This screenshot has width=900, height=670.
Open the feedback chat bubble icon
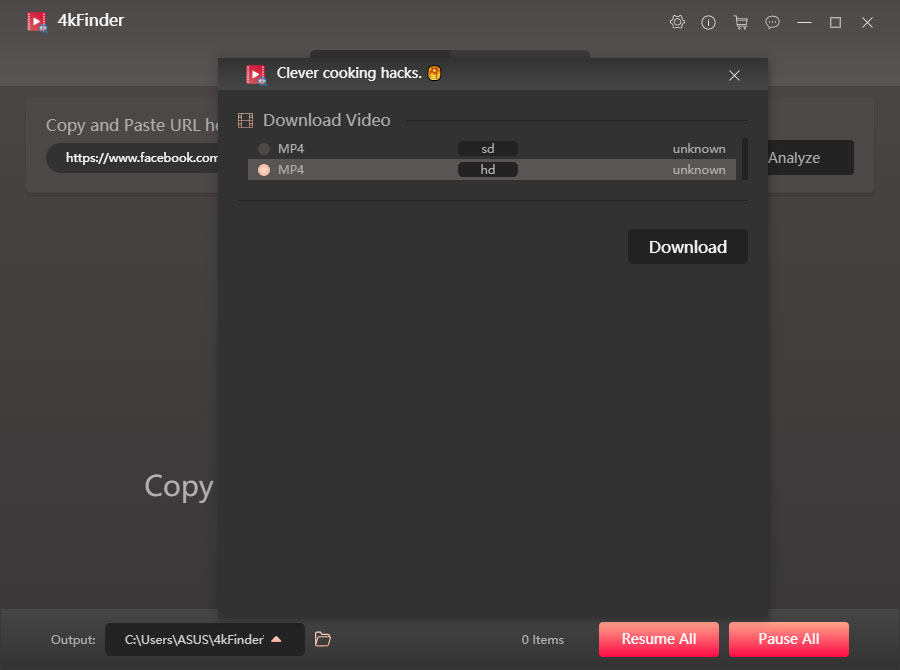(x=772, y=21)
